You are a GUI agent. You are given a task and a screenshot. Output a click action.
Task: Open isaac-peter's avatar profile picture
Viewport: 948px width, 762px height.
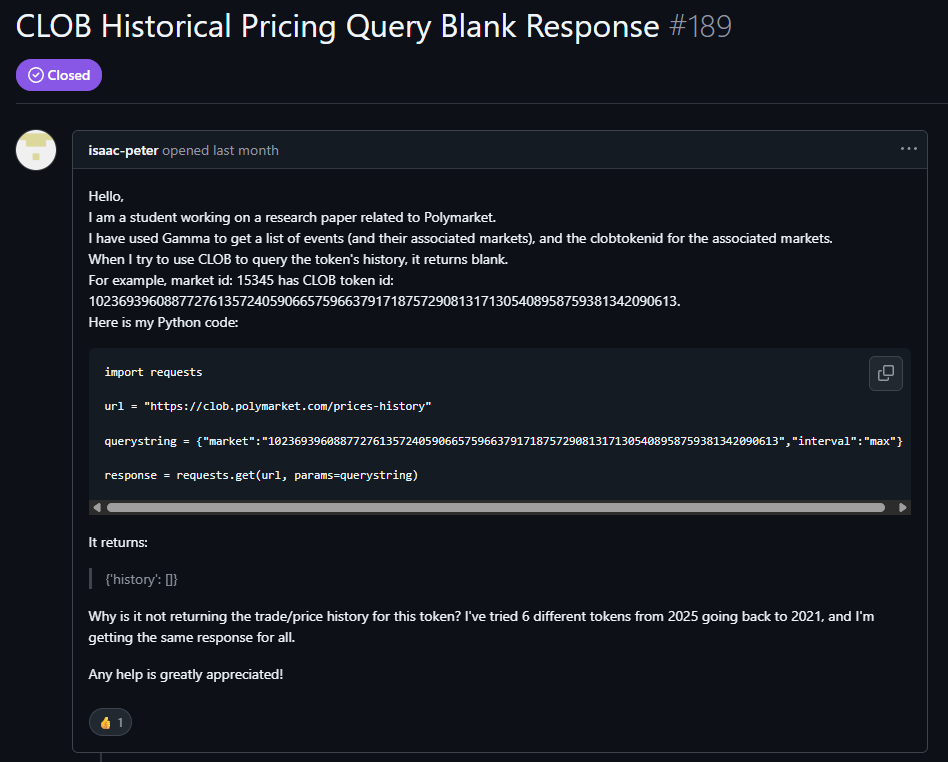[36, 150]
